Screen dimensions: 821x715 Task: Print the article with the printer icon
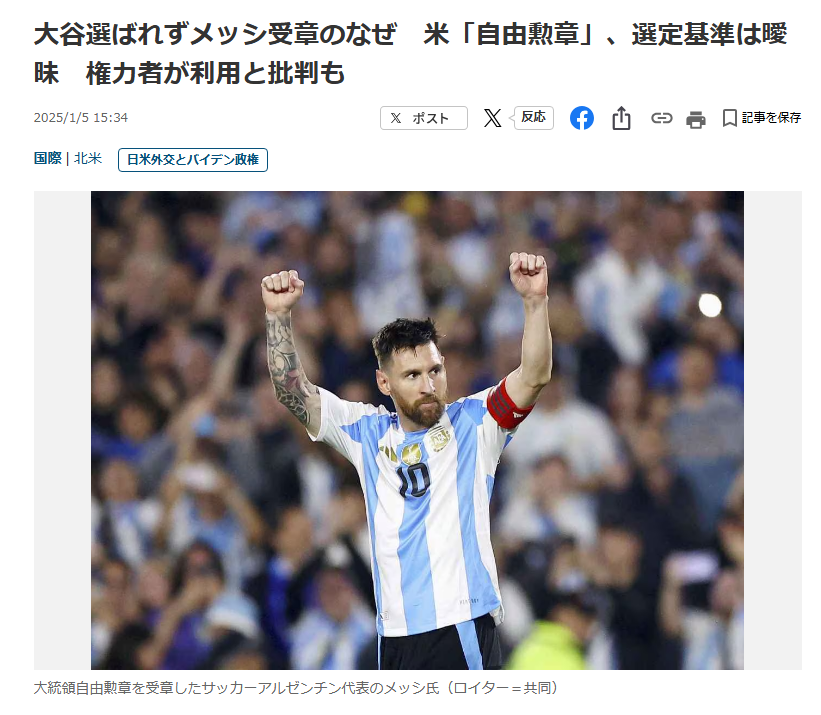point(695,120)
